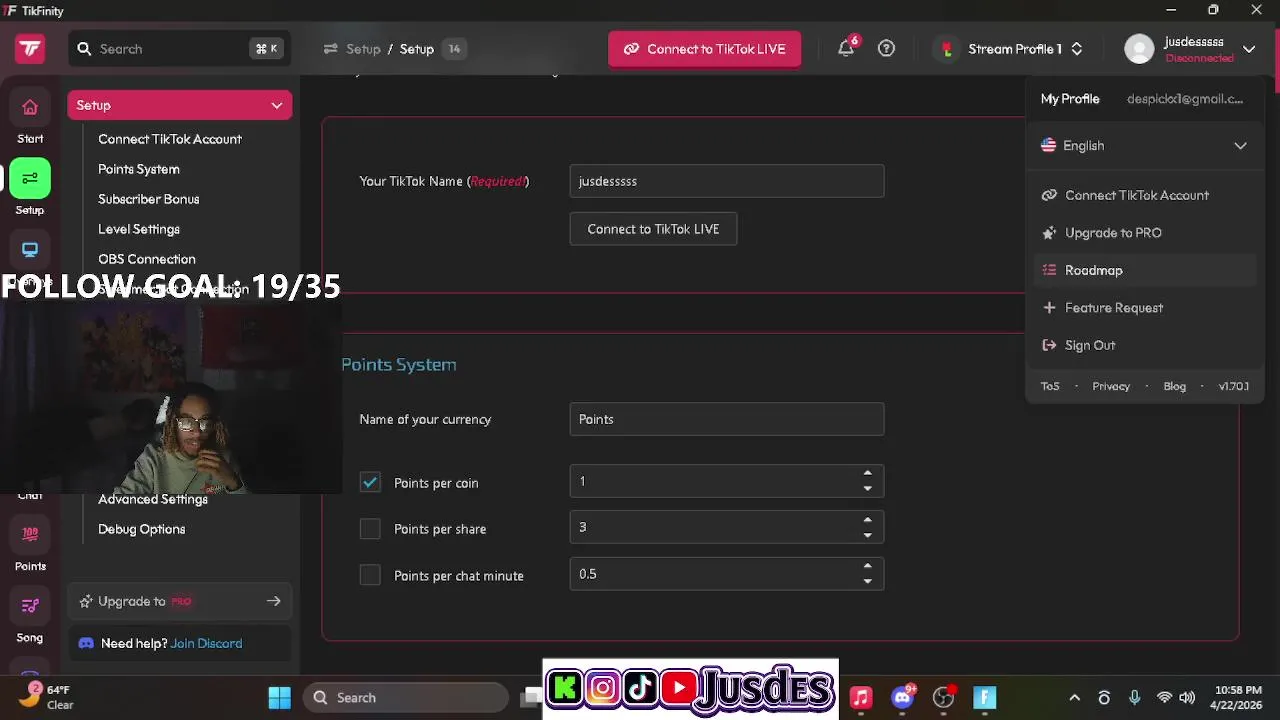Decrease Points per chat minute value
The image size is (1280, 720).
[x=867, y=581]
